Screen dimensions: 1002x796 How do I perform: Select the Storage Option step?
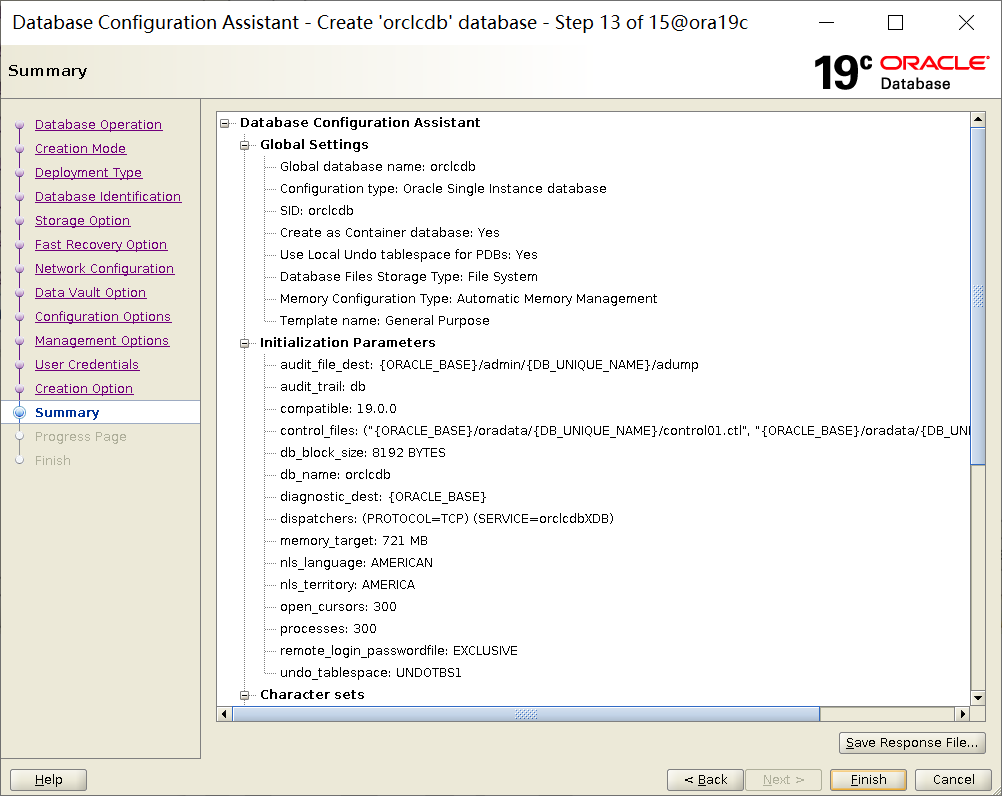click(x=82, y=221)
